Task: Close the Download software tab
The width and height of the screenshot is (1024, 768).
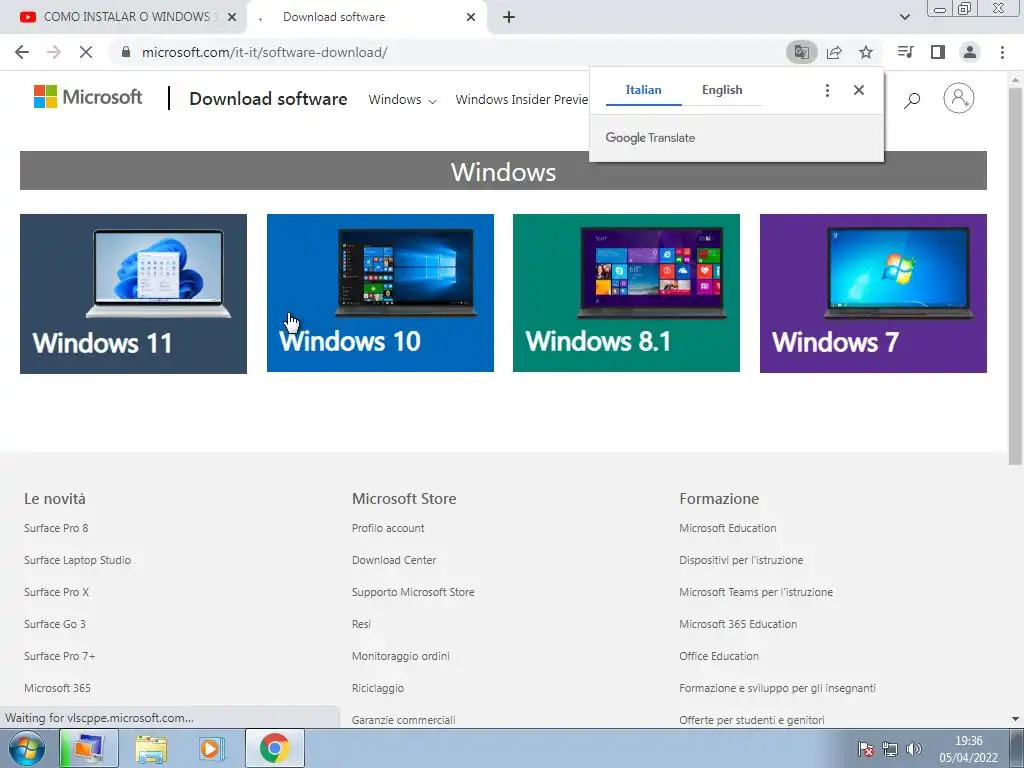Action: point(471,17)
